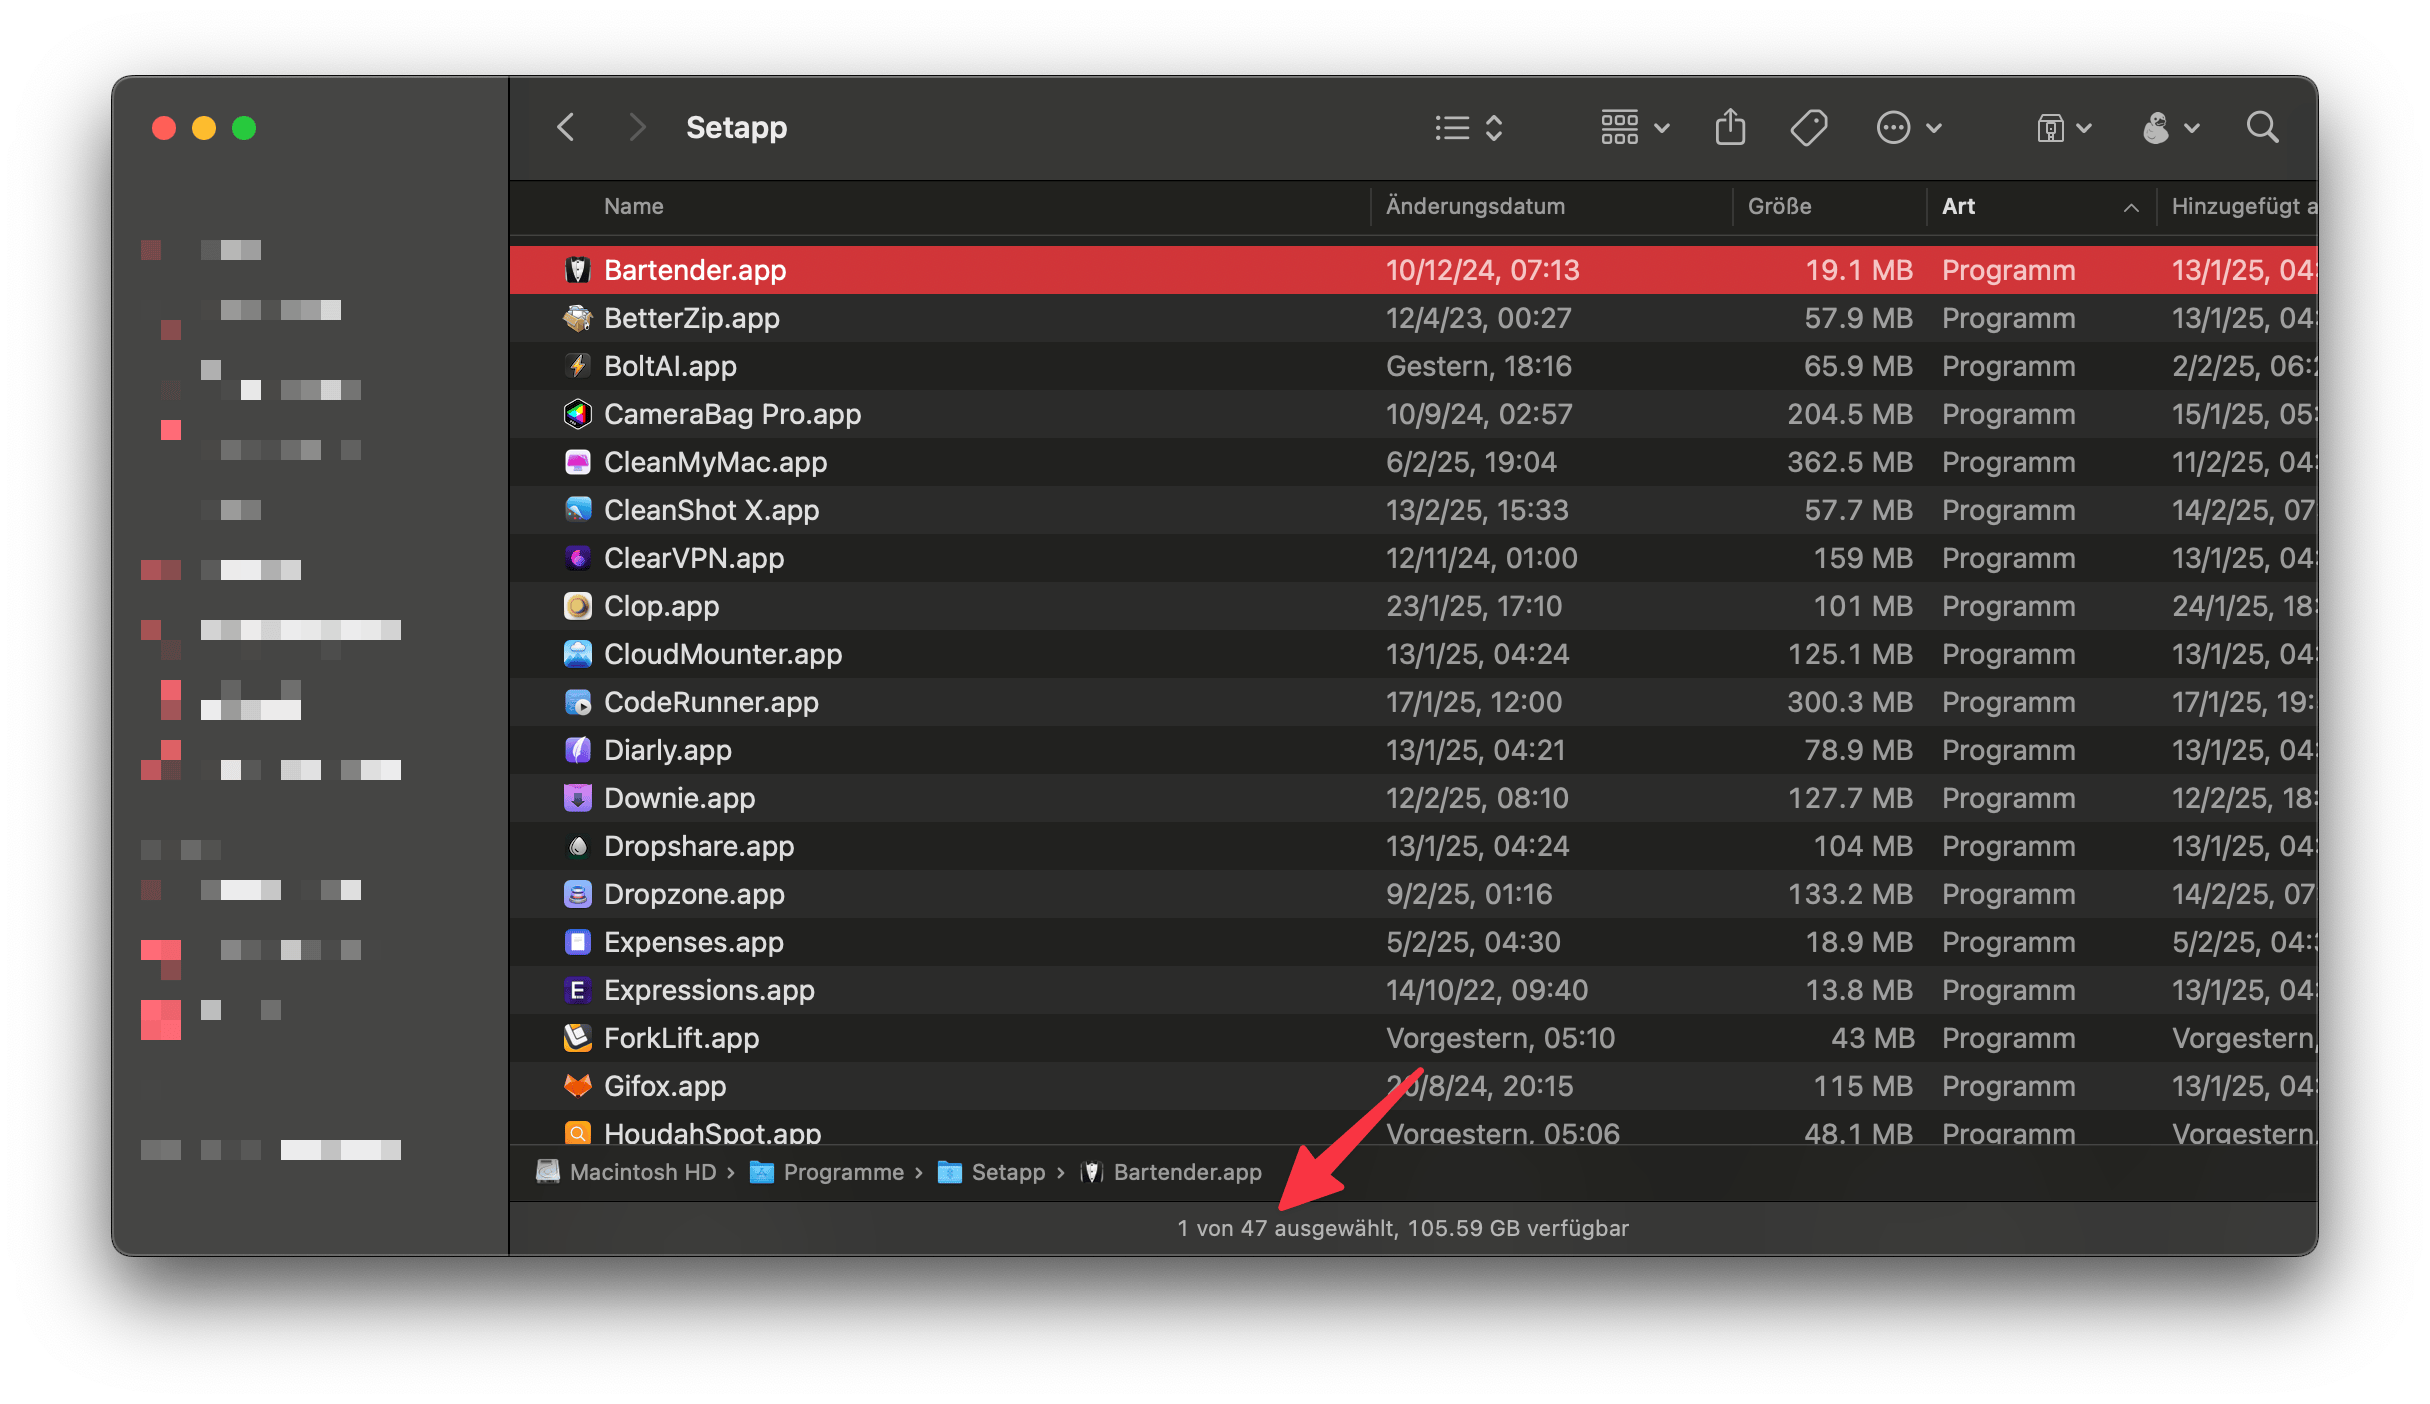
Task: Click the red close window button
Action: (164, 128)
